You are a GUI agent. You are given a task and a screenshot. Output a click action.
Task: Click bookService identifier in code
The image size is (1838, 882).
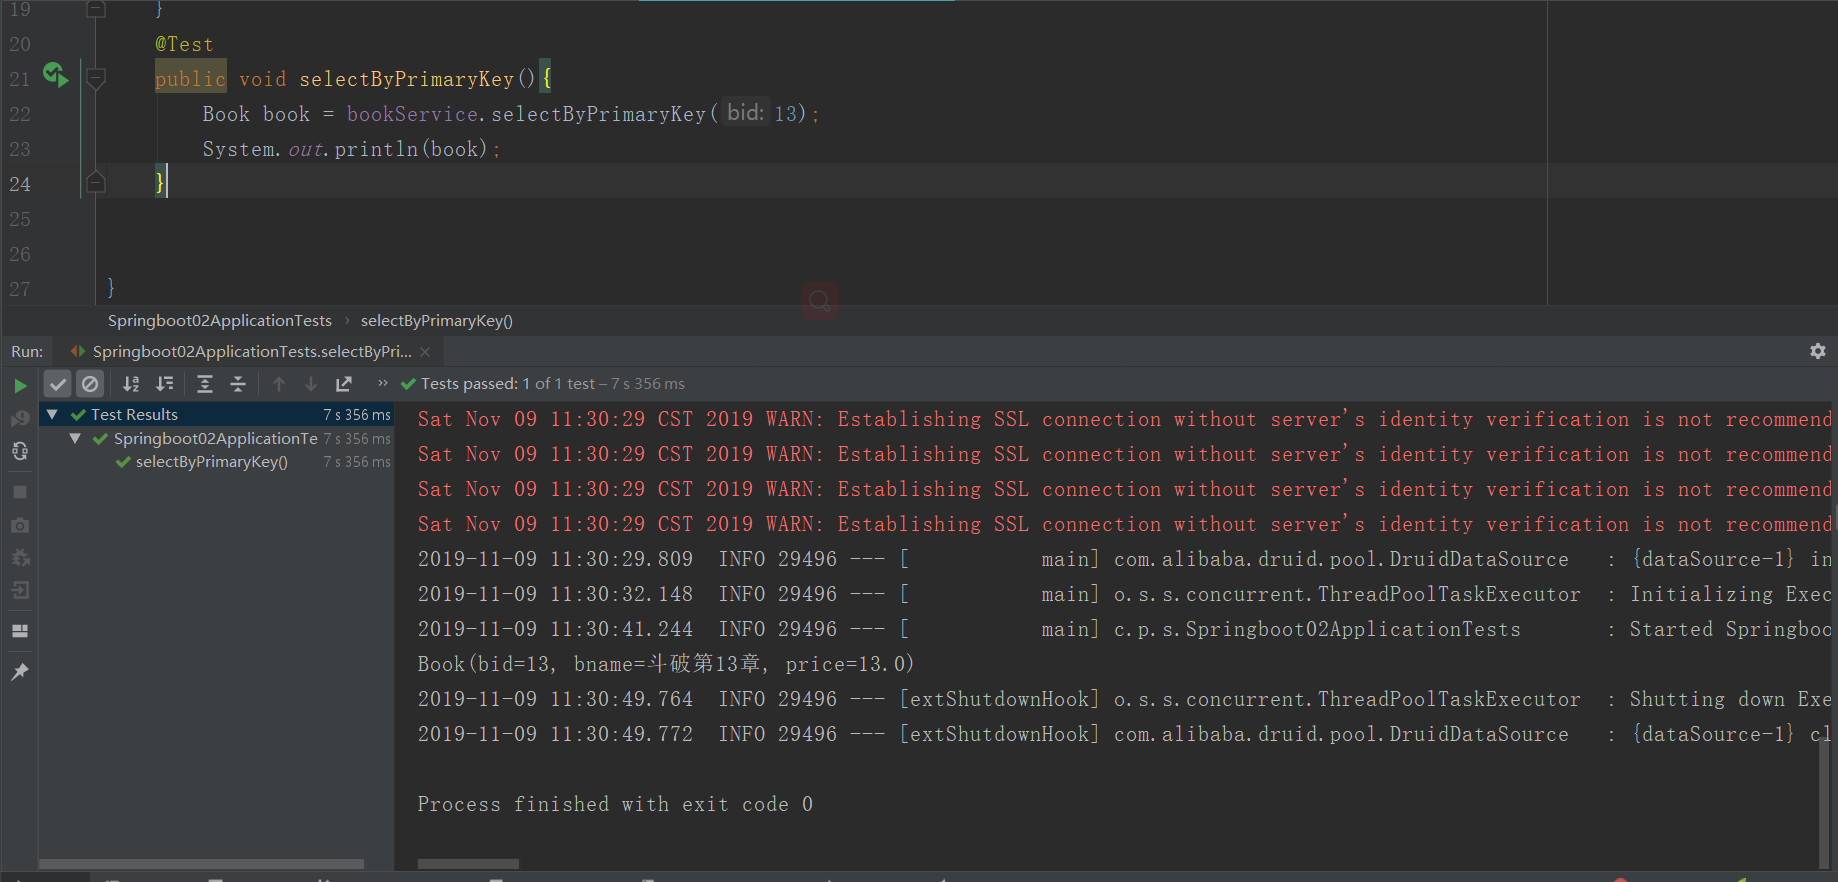(413, 114)
